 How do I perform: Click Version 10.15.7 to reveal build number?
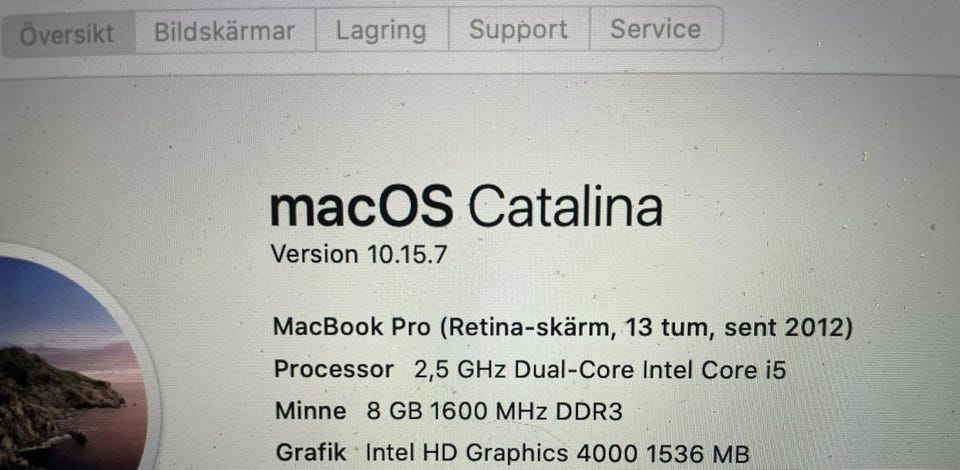coord(358,253)
